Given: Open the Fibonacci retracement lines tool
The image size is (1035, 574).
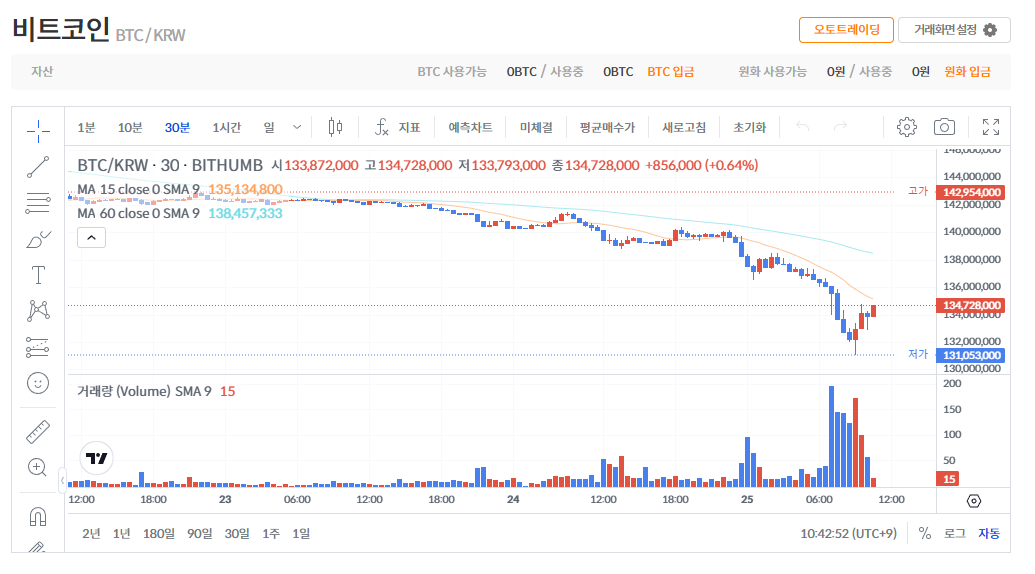Looking at the screenshot, I should click(38, 203).
